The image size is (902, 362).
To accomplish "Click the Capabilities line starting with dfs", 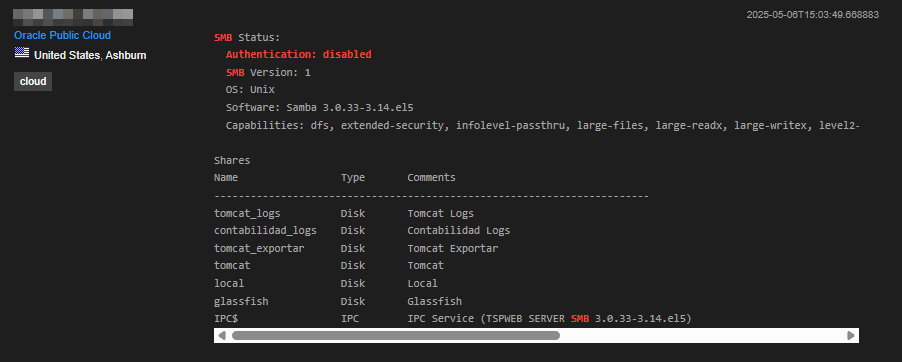I will pos(542,125).
